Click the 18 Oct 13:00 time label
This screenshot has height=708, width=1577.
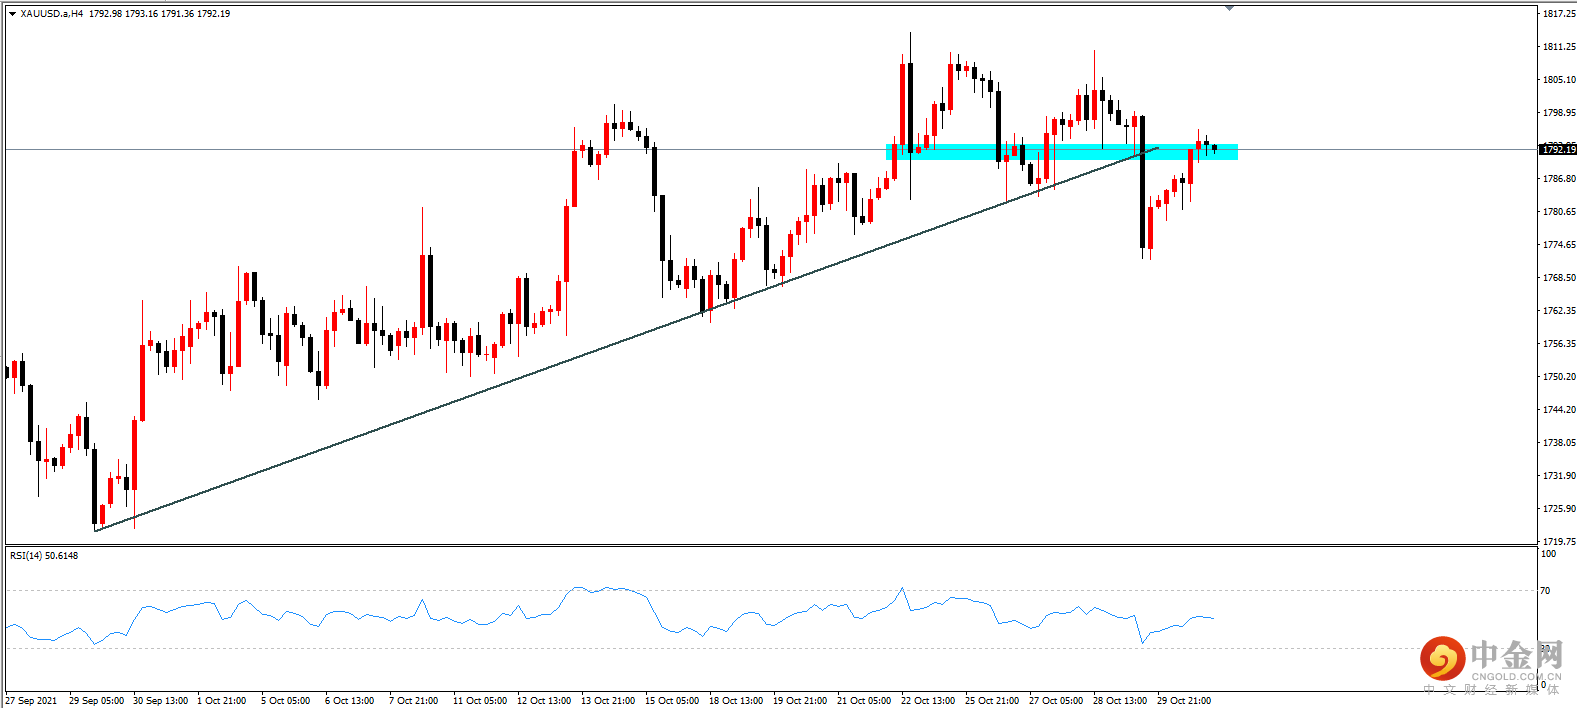(x=736, y=701)
